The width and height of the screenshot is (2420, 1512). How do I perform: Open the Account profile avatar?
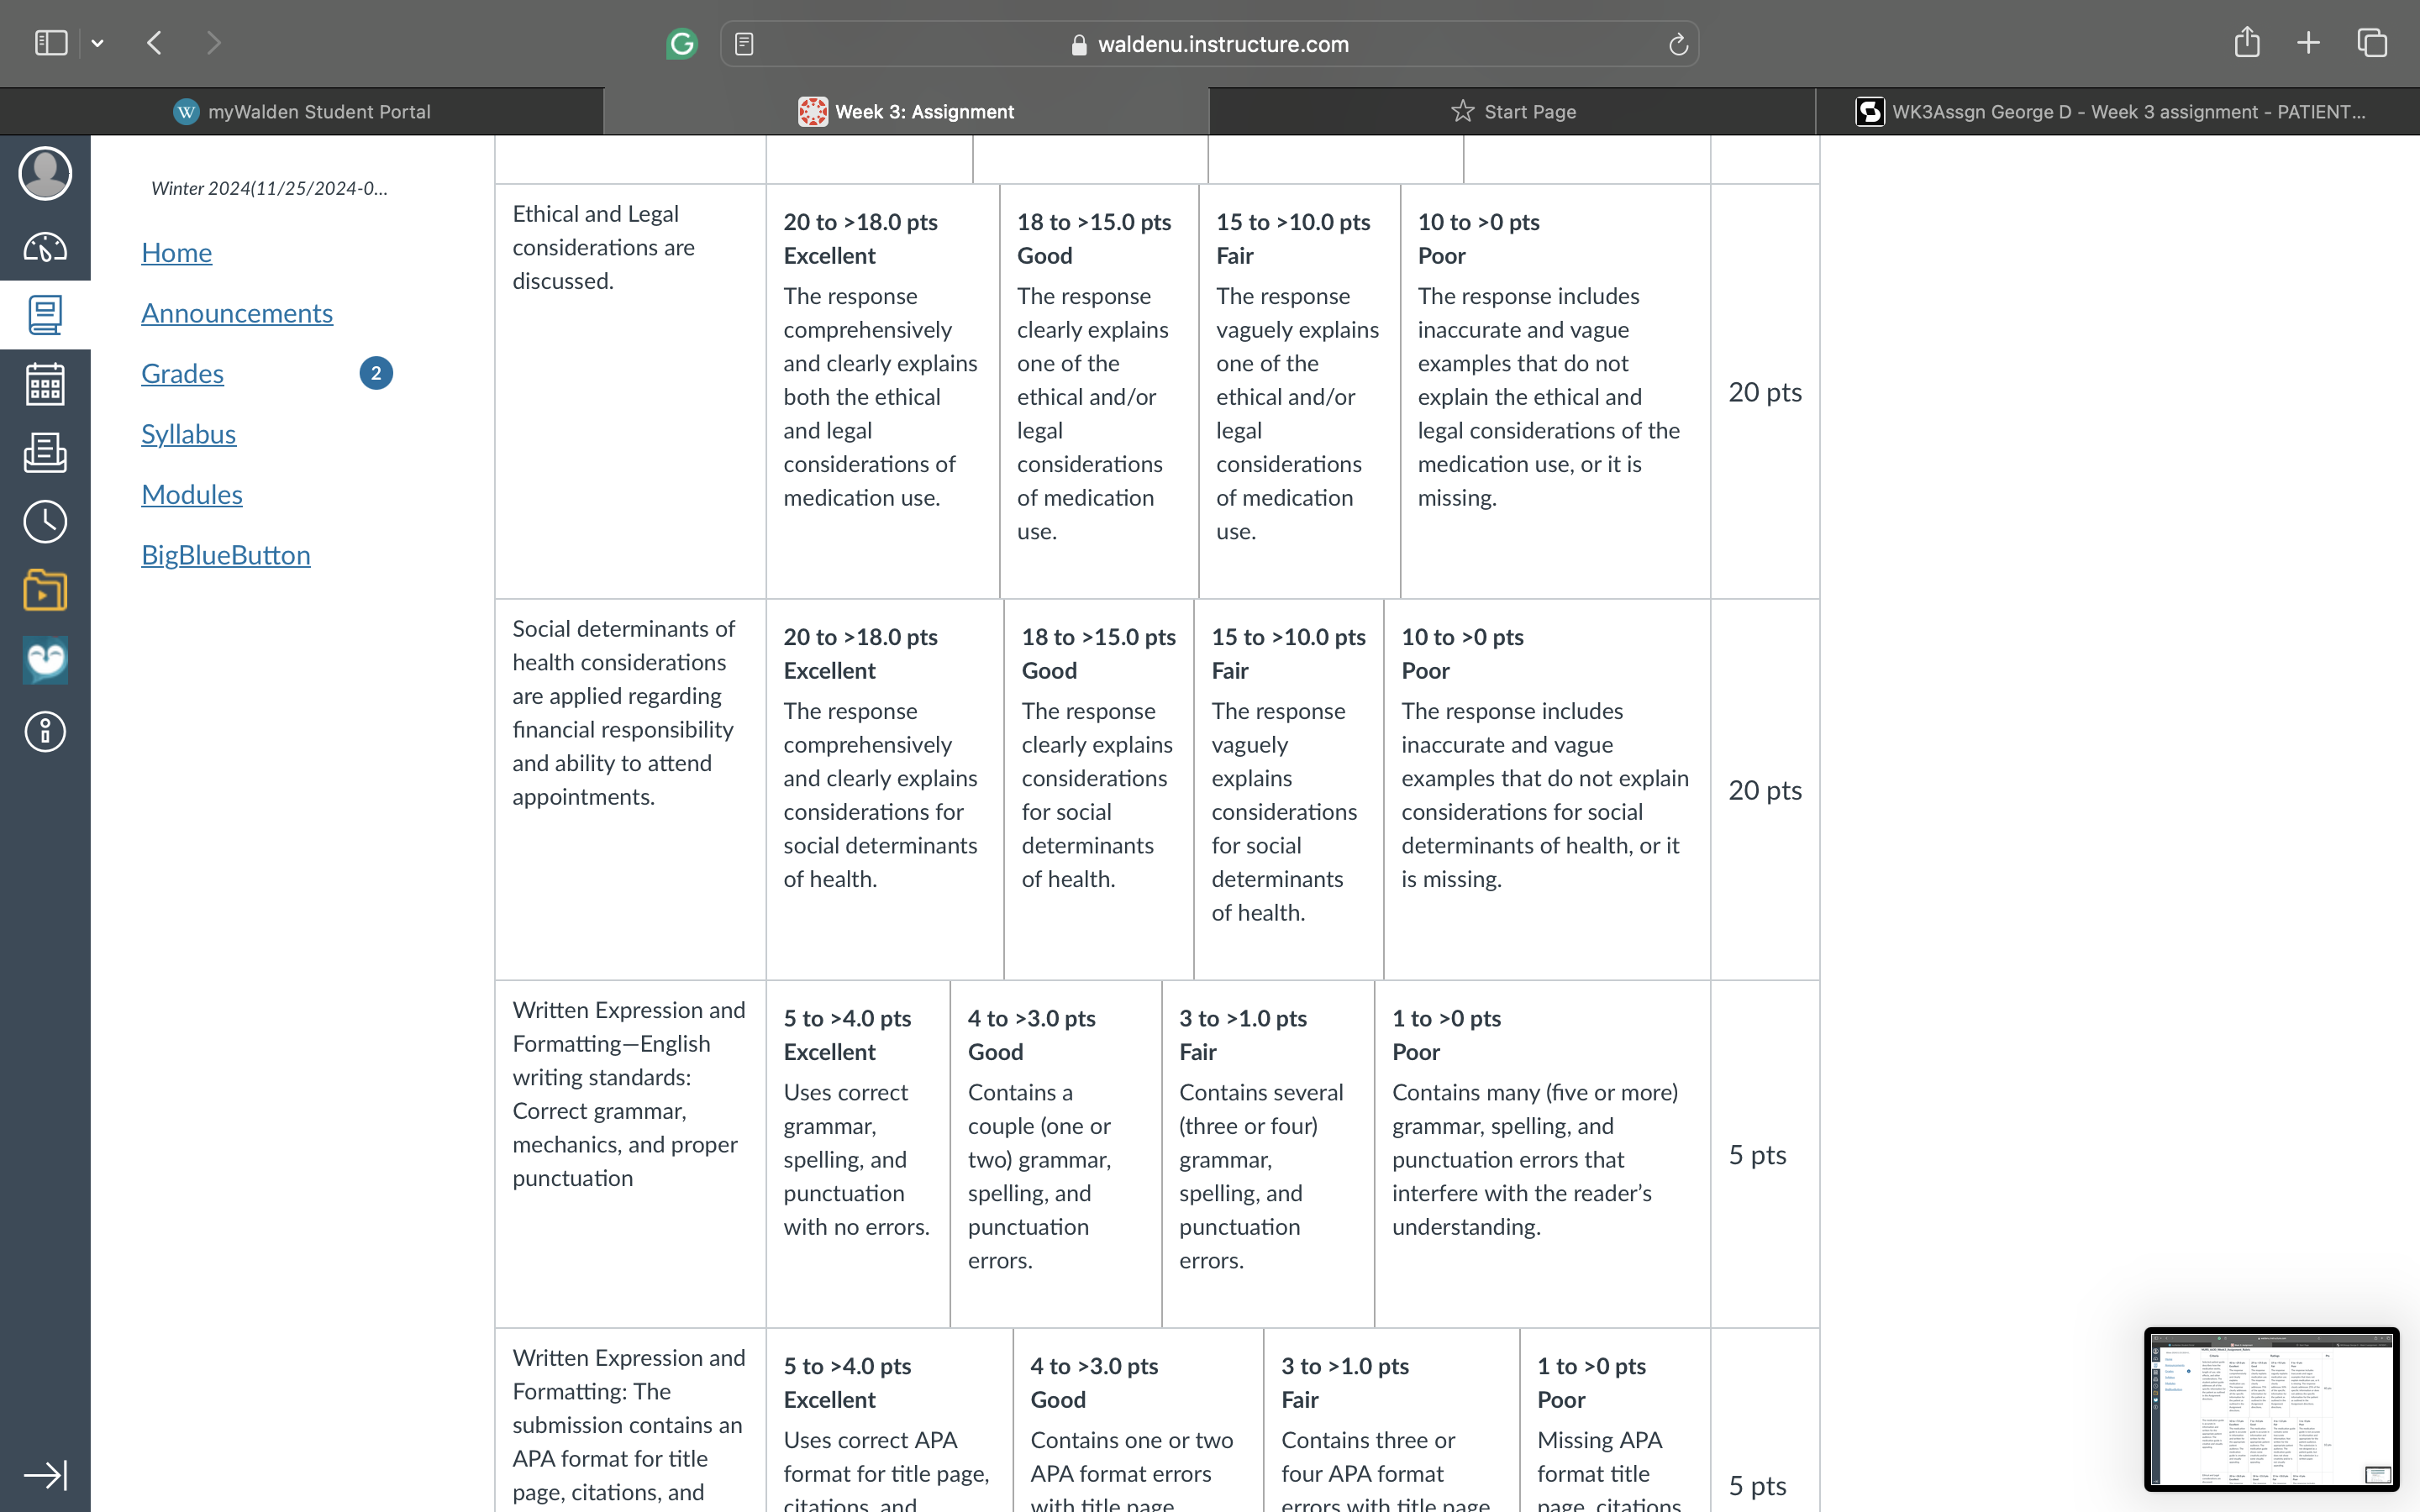coord(45,173)
